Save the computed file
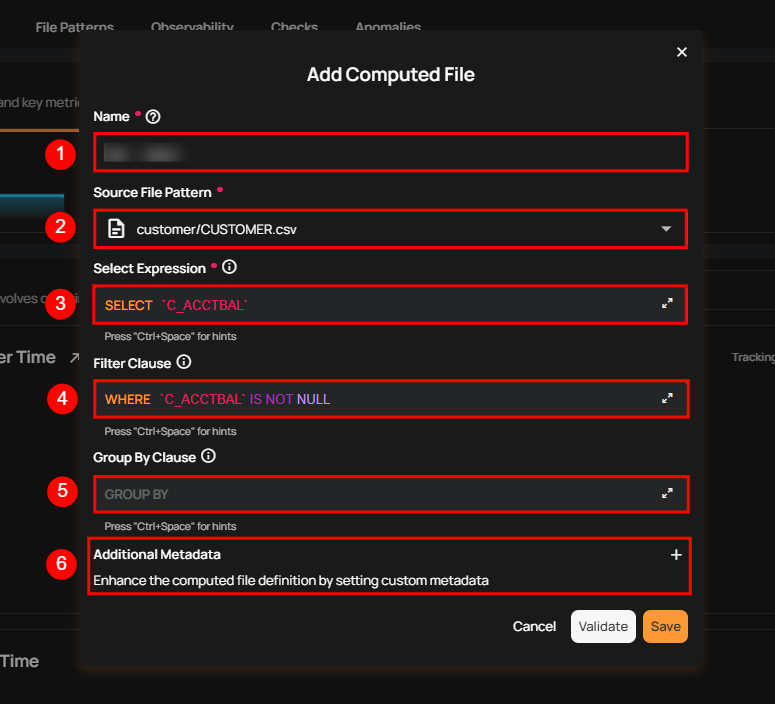 [665, 626]
